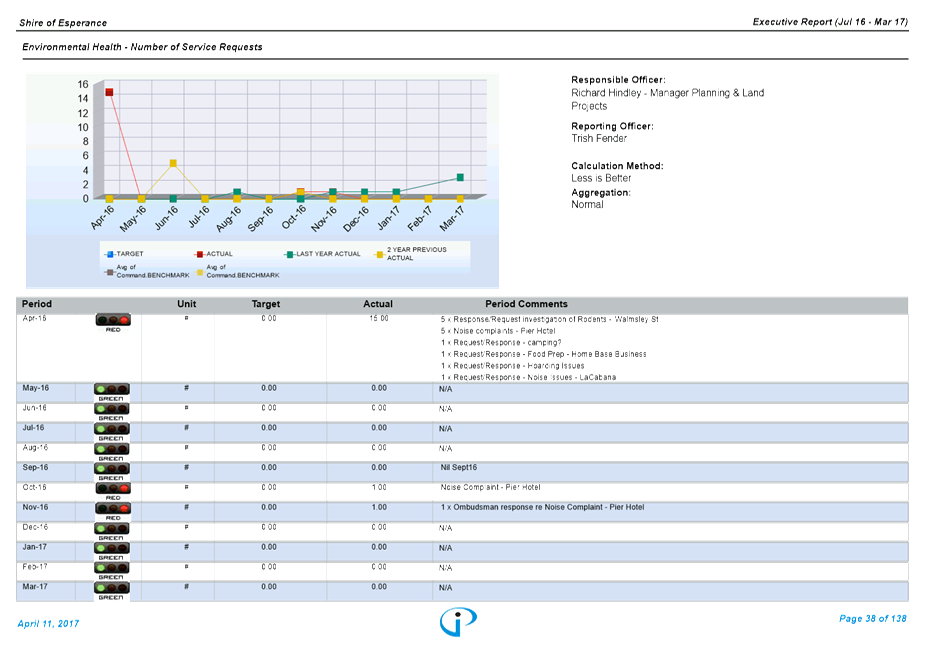Click the Nil Sept16 comment

pos(458,467)
